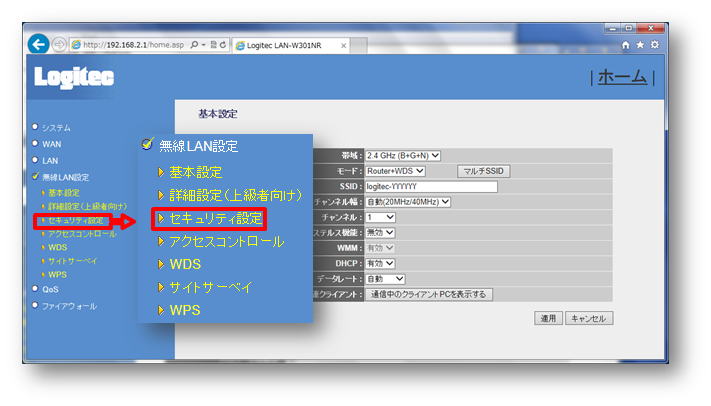The width and height of the screenshot is (711, 406).
Task: Click the browser back arrow button
Action: click(x=39, y=44)
